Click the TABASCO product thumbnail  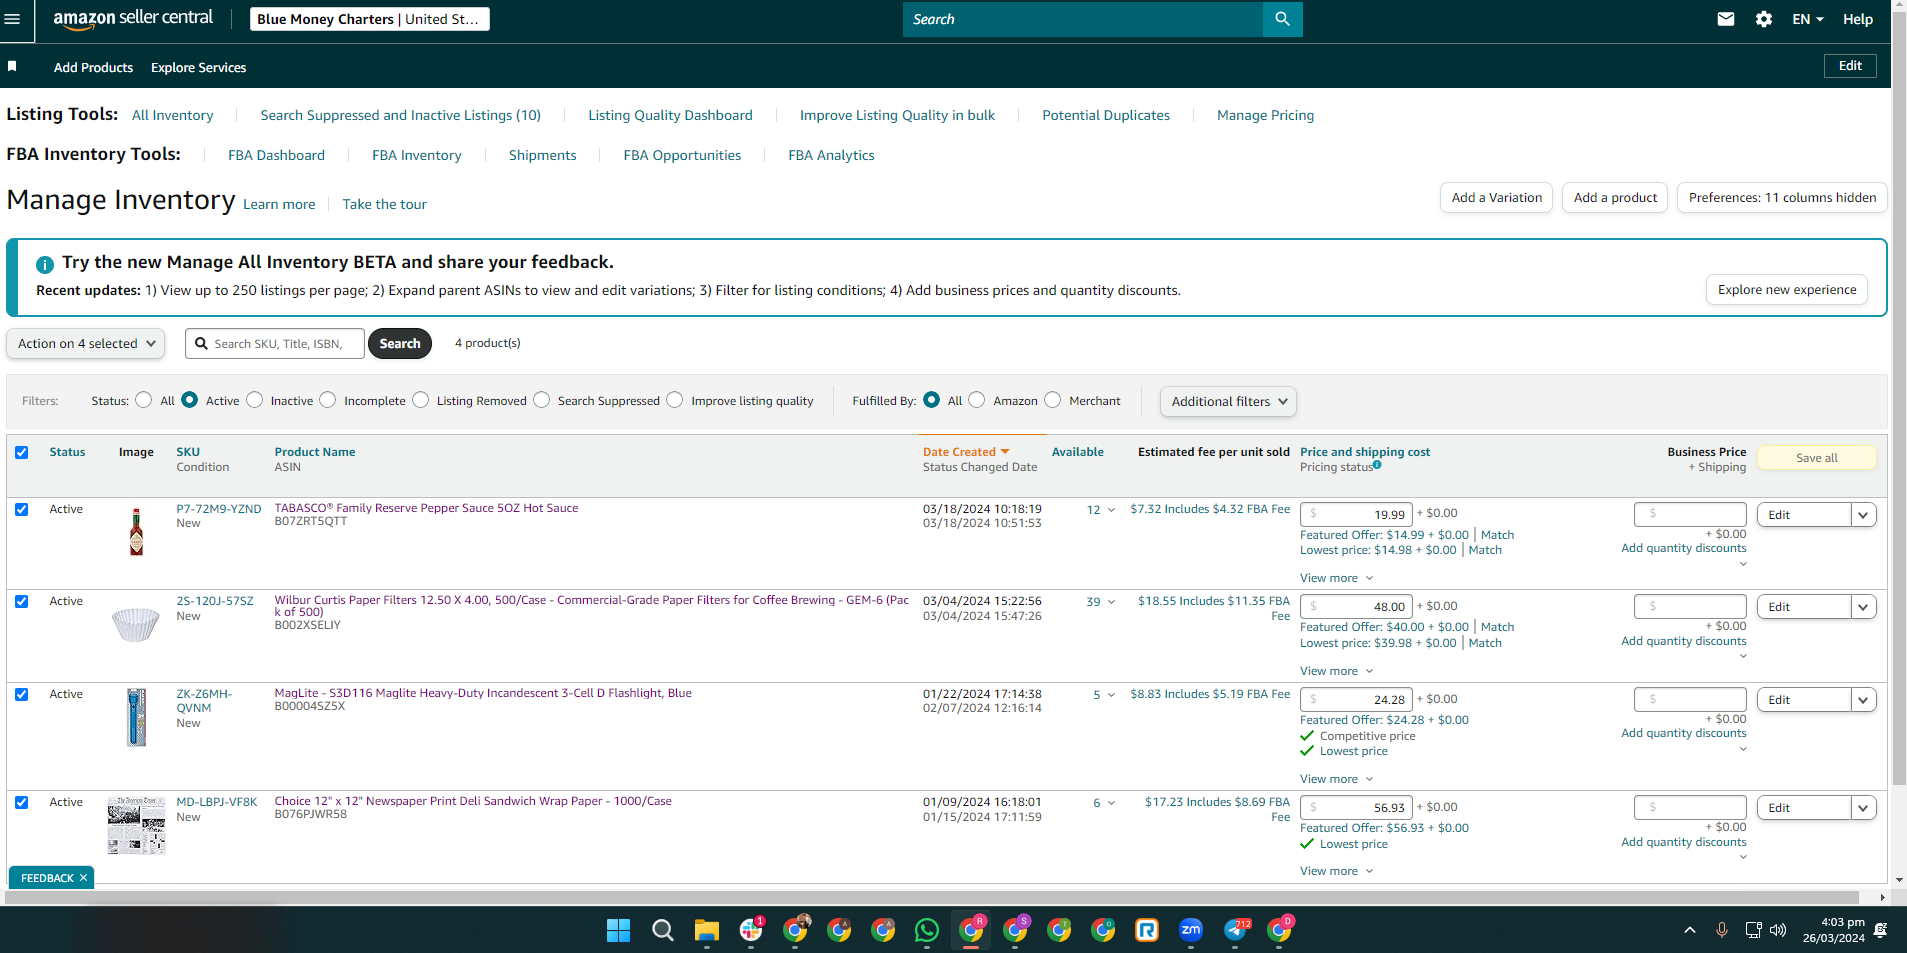pos(137,531)
